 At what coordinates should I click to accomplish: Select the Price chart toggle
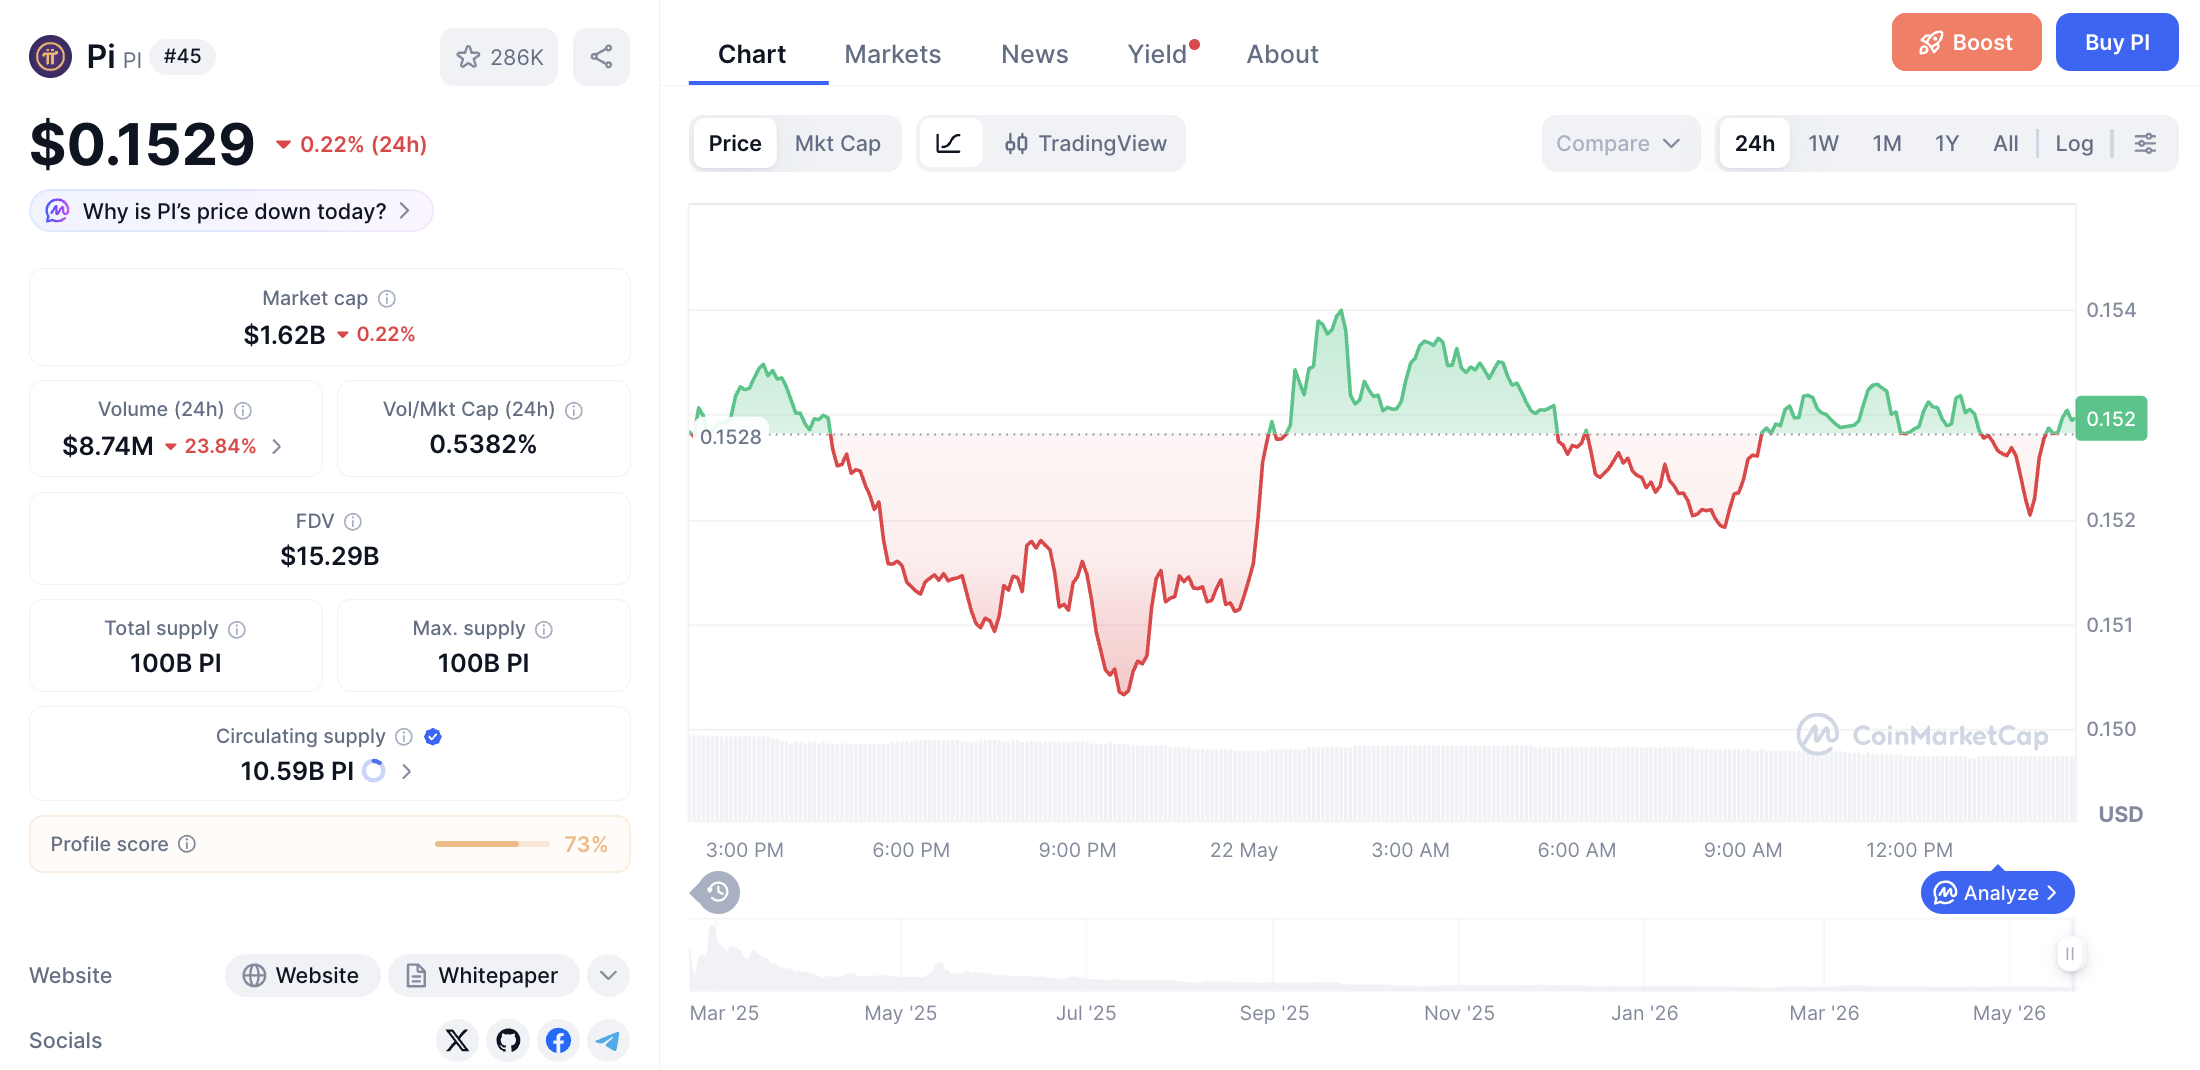[x=735, y=144]
